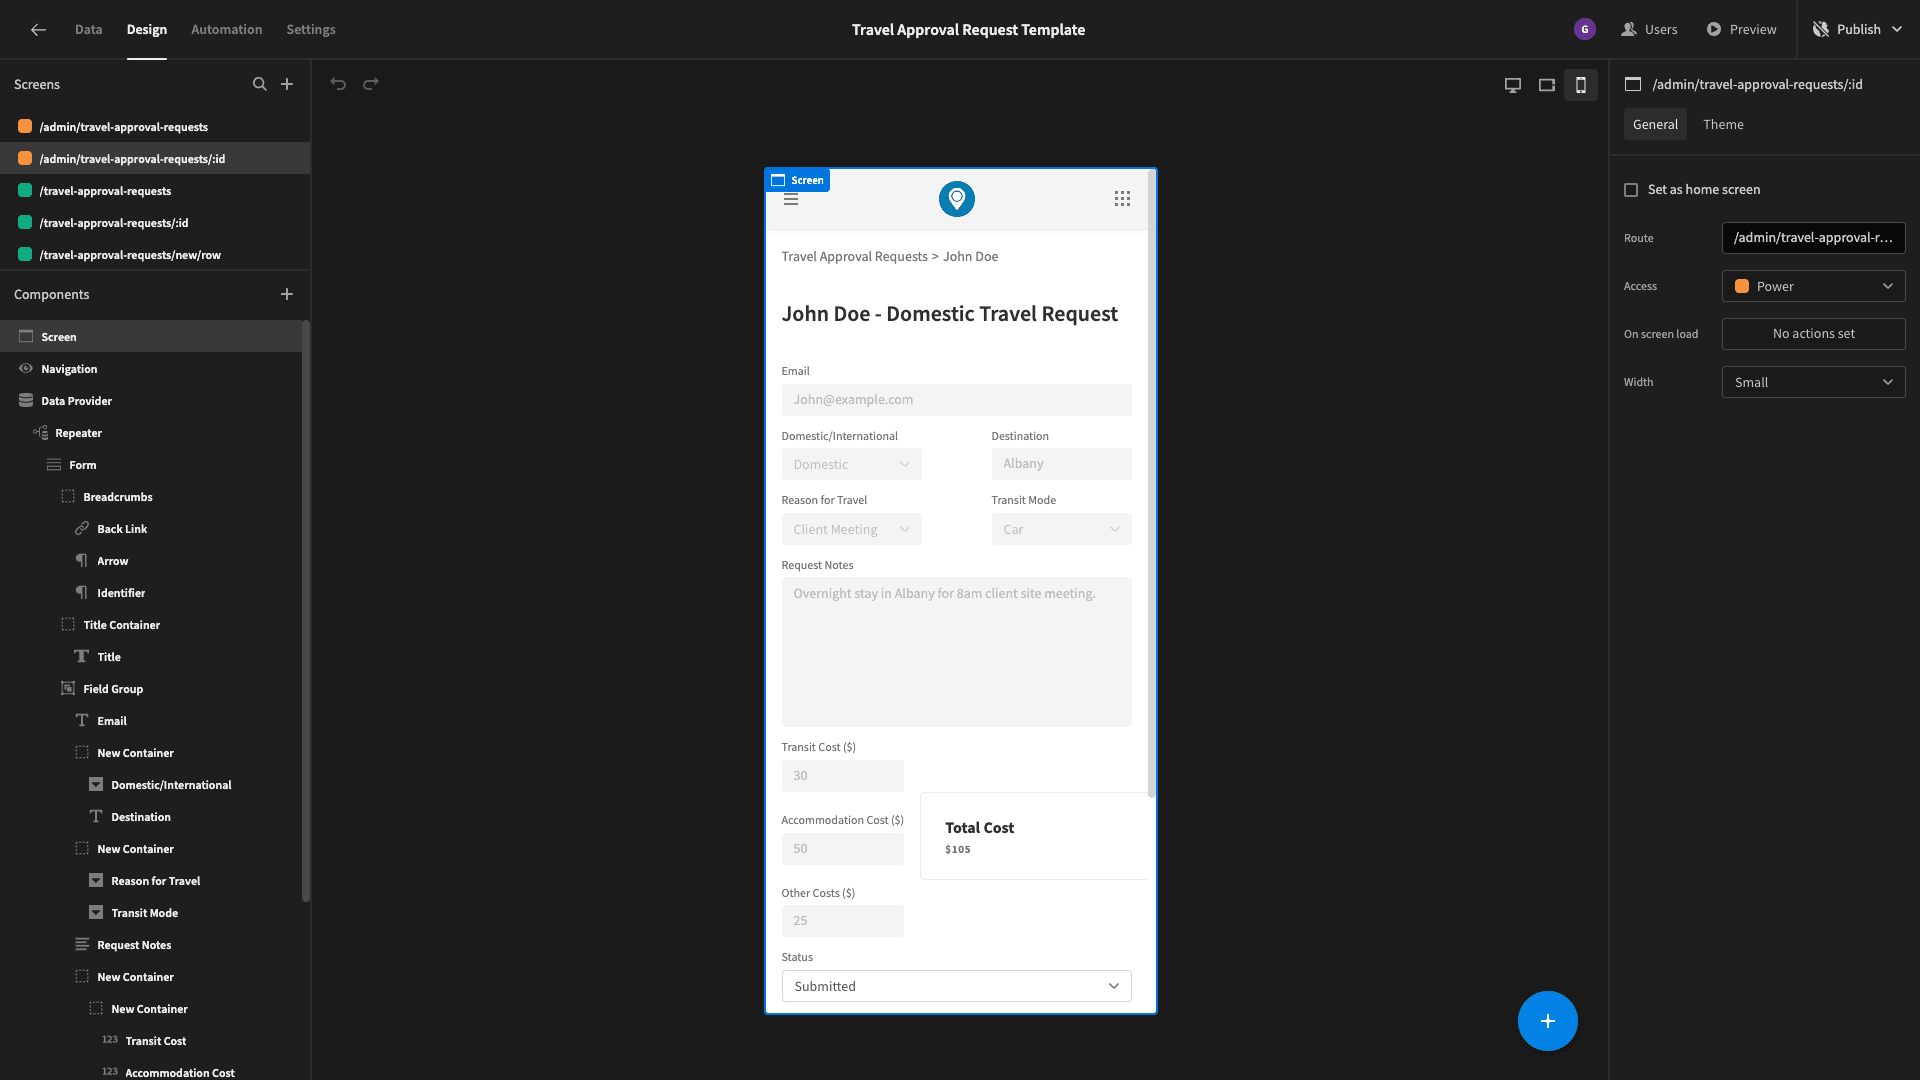1920x1080 pixels.
Task: Expand the Width Small dropdown
Action: point(1813,382)
